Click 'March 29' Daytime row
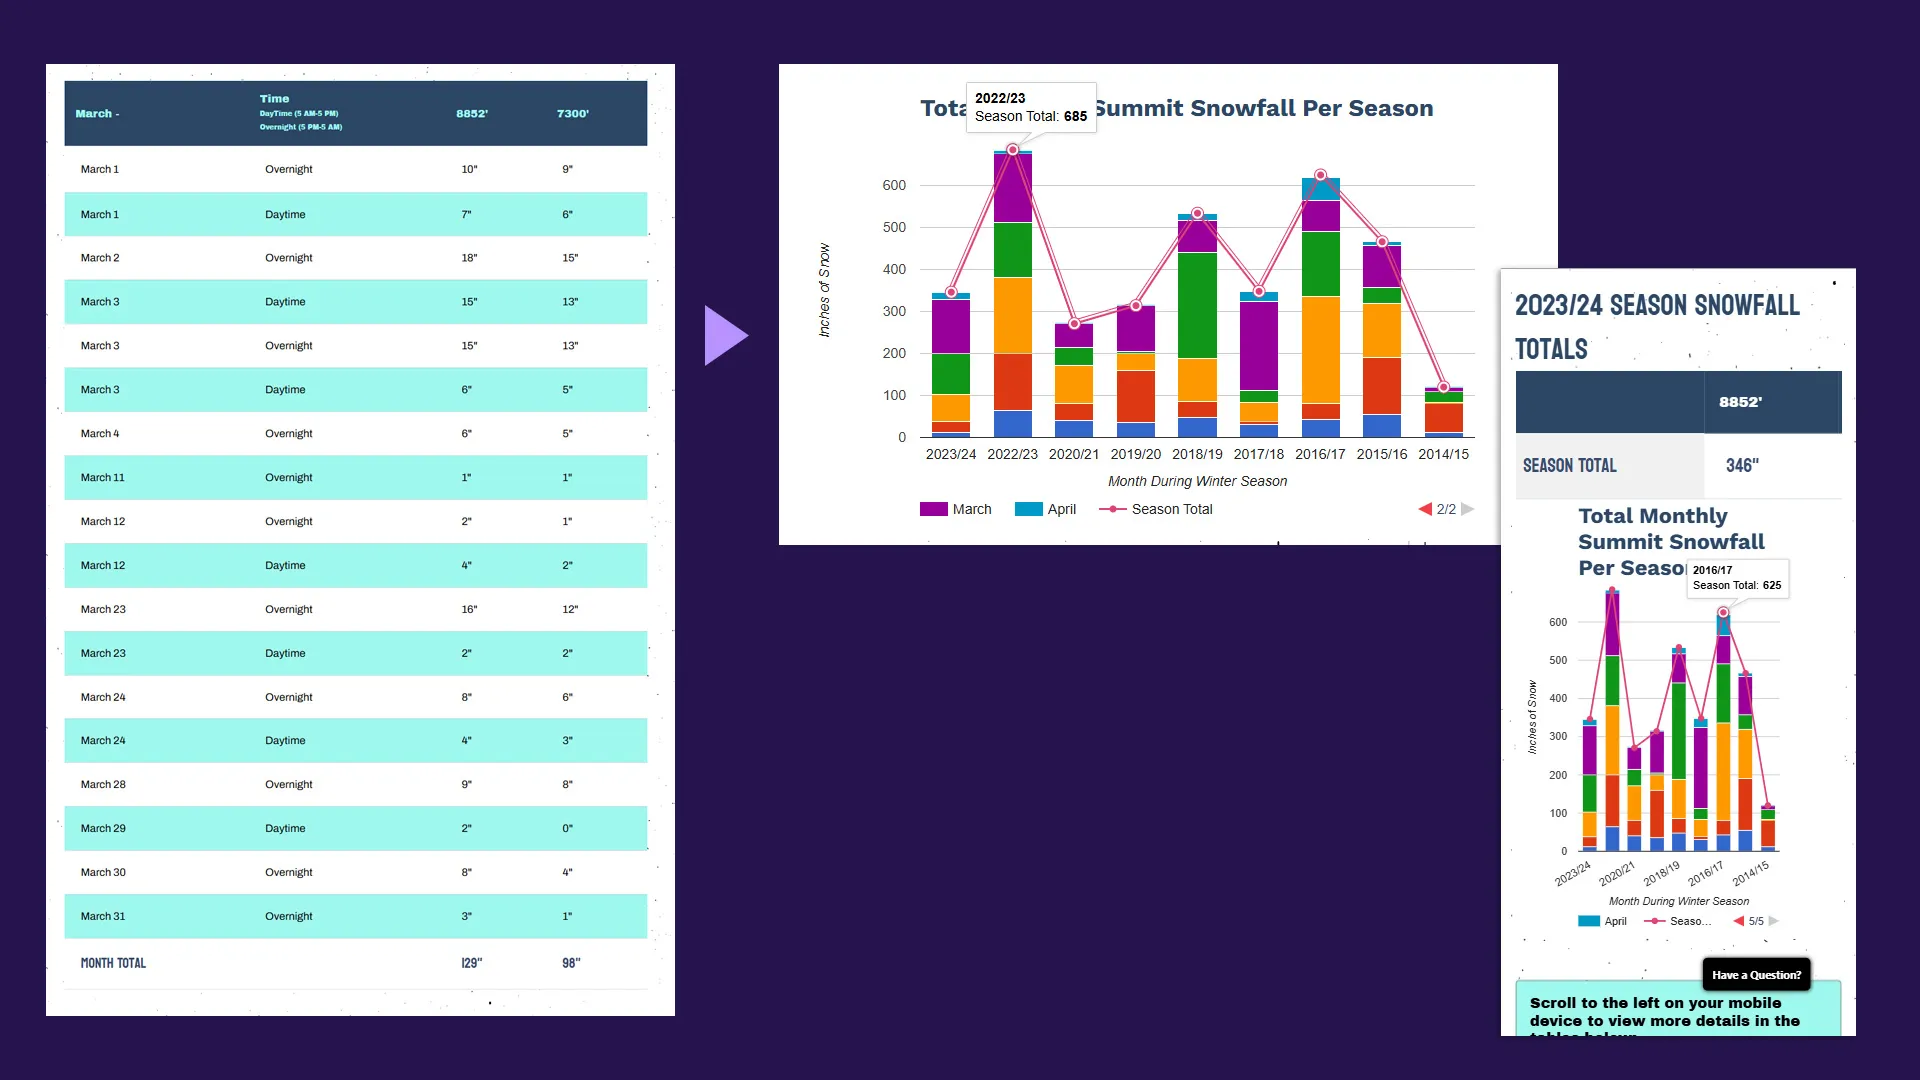This screenshot has height=1080, width=1920. 356,829
